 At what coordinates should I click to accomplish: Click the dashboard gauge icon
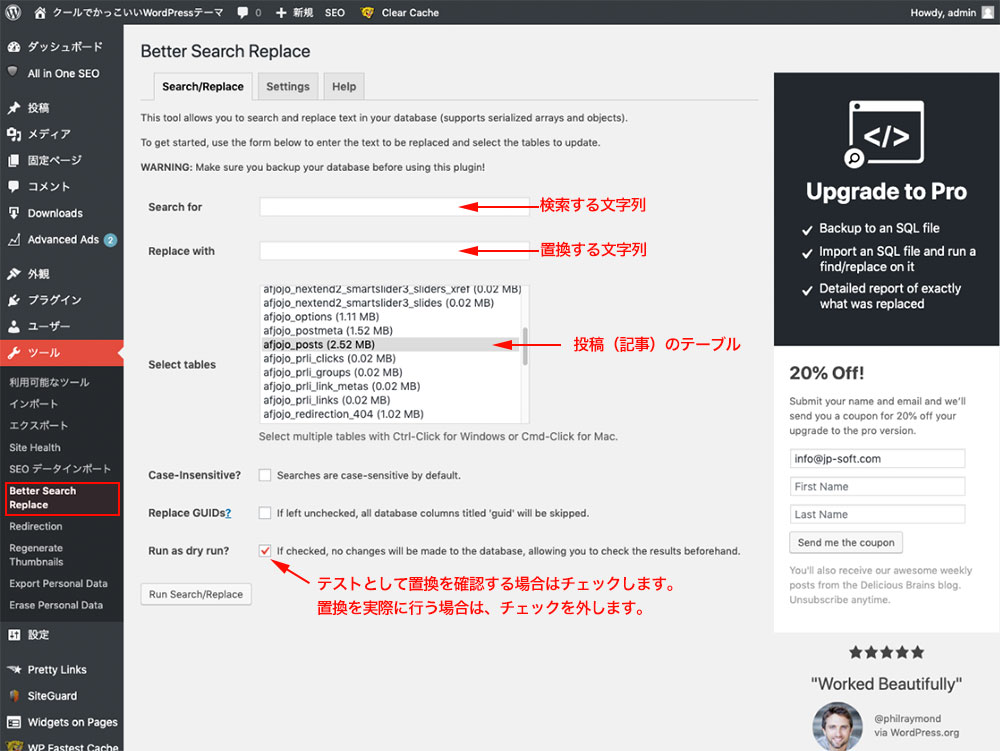coord(13,47)
